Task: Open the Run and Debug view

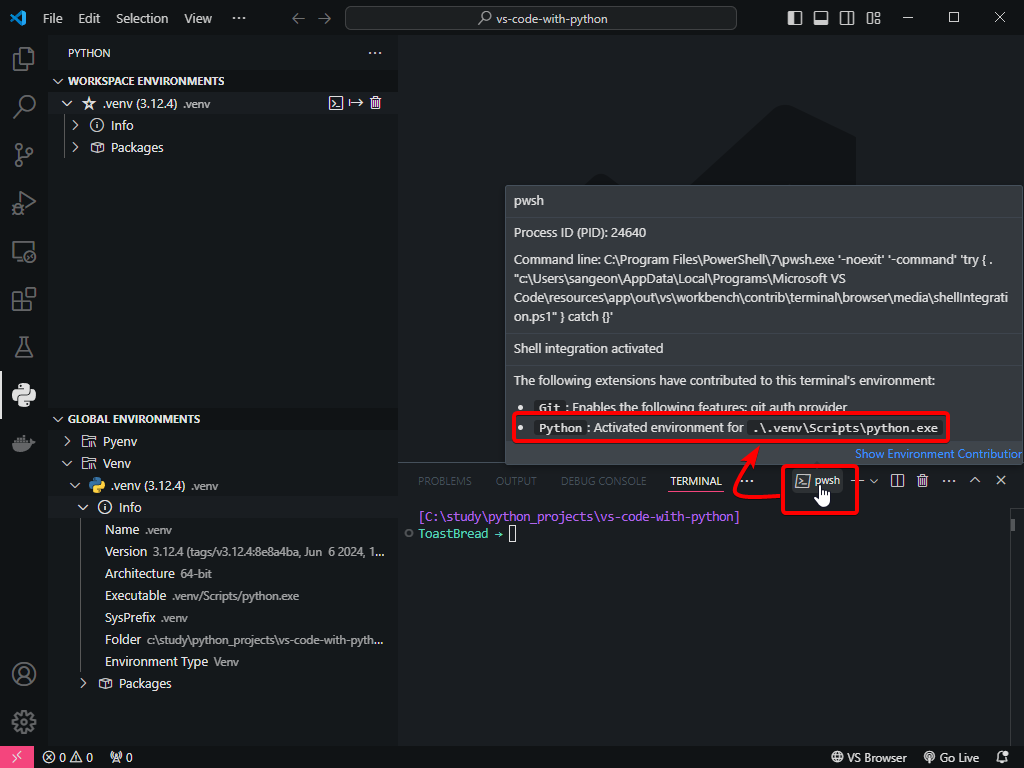Action: 24,203
